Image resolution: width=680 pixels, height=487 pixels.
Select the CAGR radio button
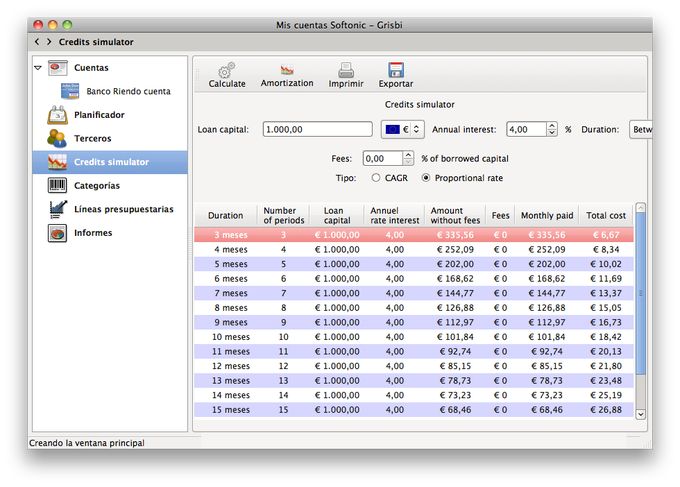pos(376,178)
